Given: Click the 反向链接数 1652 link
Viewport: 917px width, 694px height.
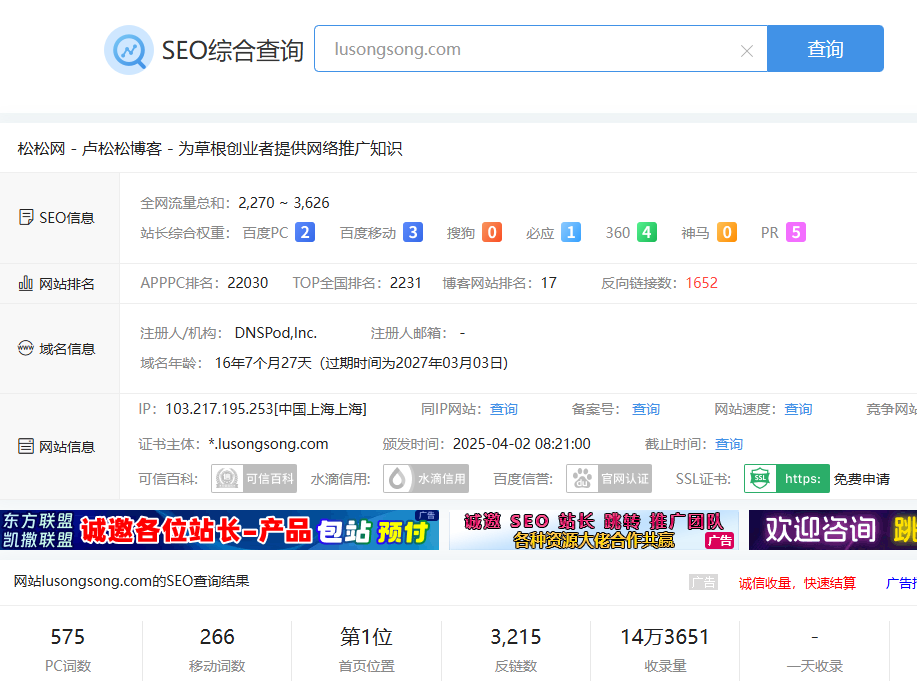Looking at the screenshot, I should coord(701,283).
